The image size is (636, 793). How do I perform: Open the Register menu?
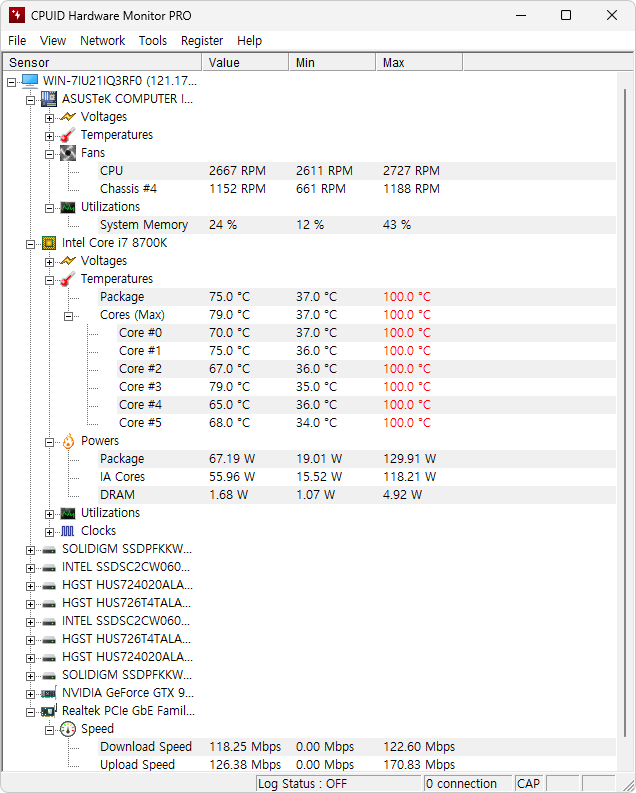coord(202,40)
